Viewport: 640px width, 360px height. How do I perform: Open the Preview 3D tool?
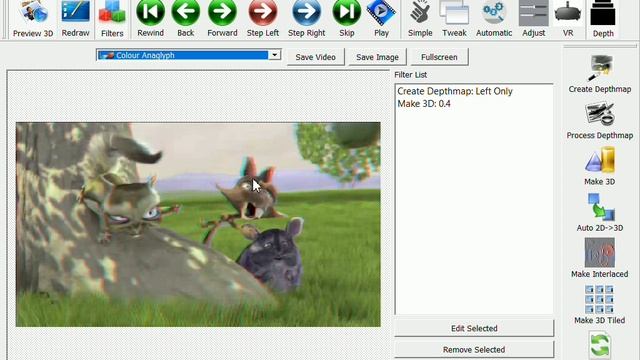point(33,19)
